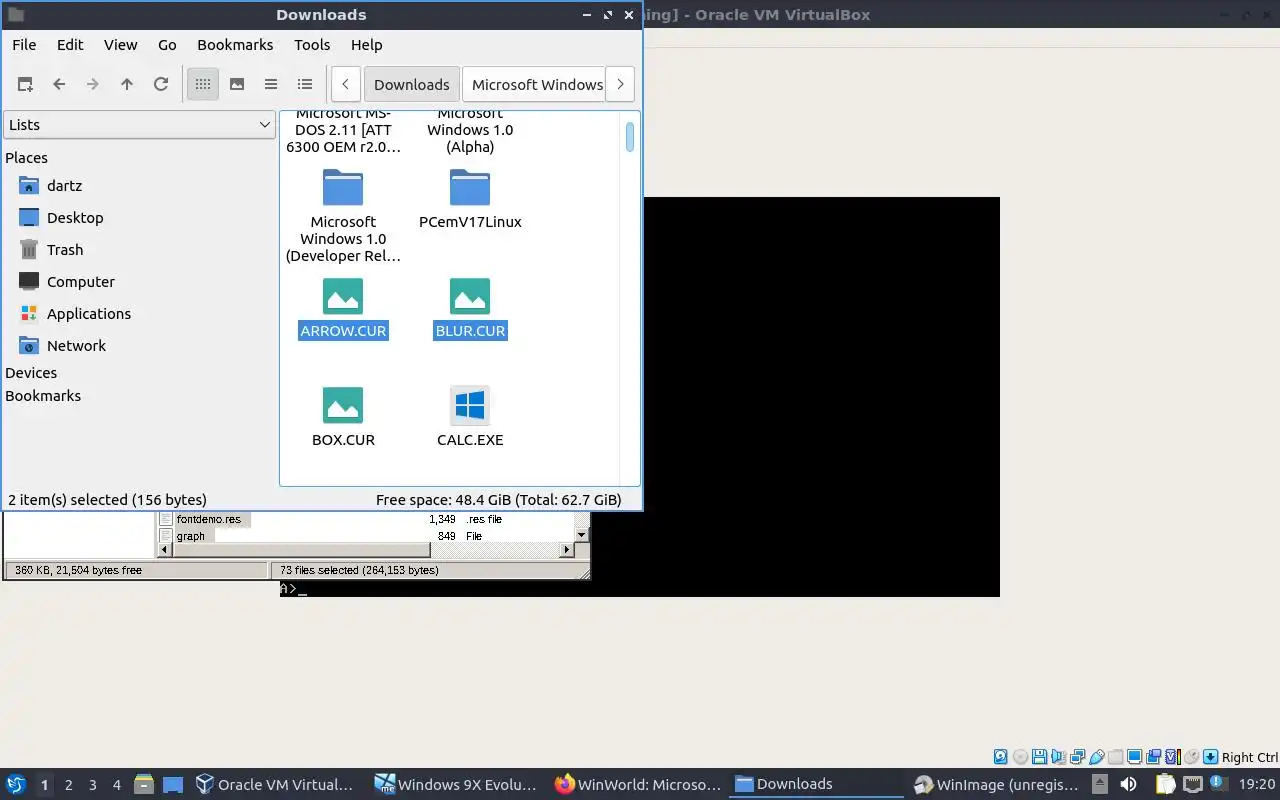This screenshot has width=1280, height=800.
Task: Open the clipboard manager tray icon
Action: 1166,784
